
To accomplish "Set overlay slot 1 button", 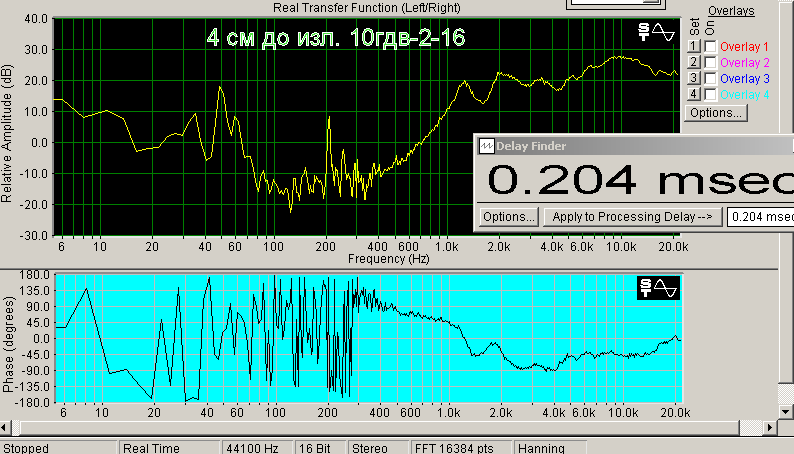I will 694,46.
